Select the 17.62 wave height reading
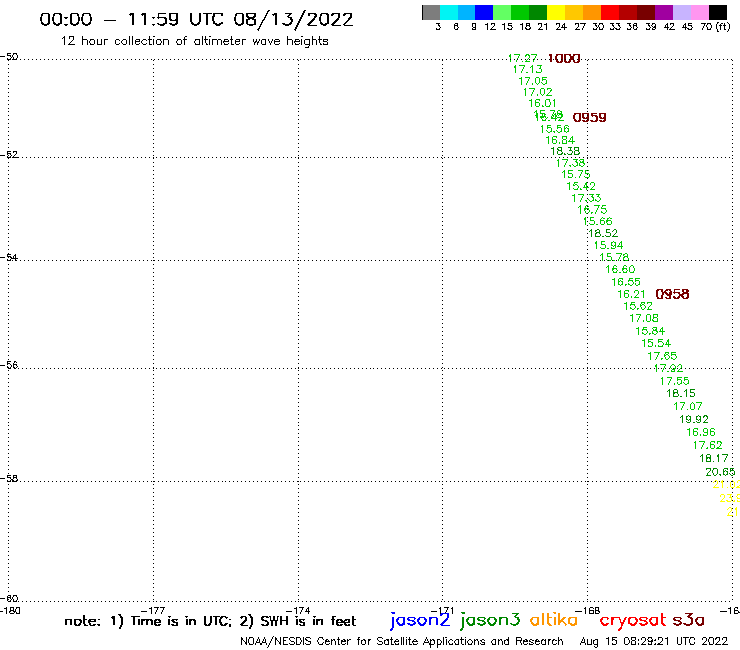Screen dimensions: 740x650 (707, 445)
